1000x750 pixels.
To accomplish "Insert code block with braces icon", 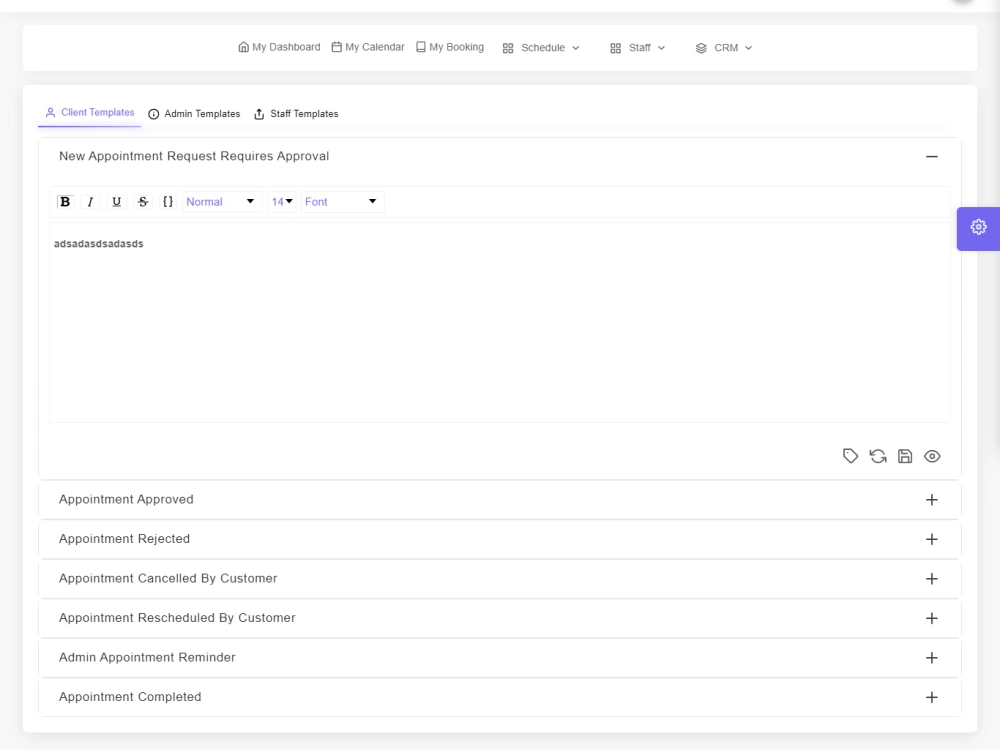I will [x=168, y=202].
